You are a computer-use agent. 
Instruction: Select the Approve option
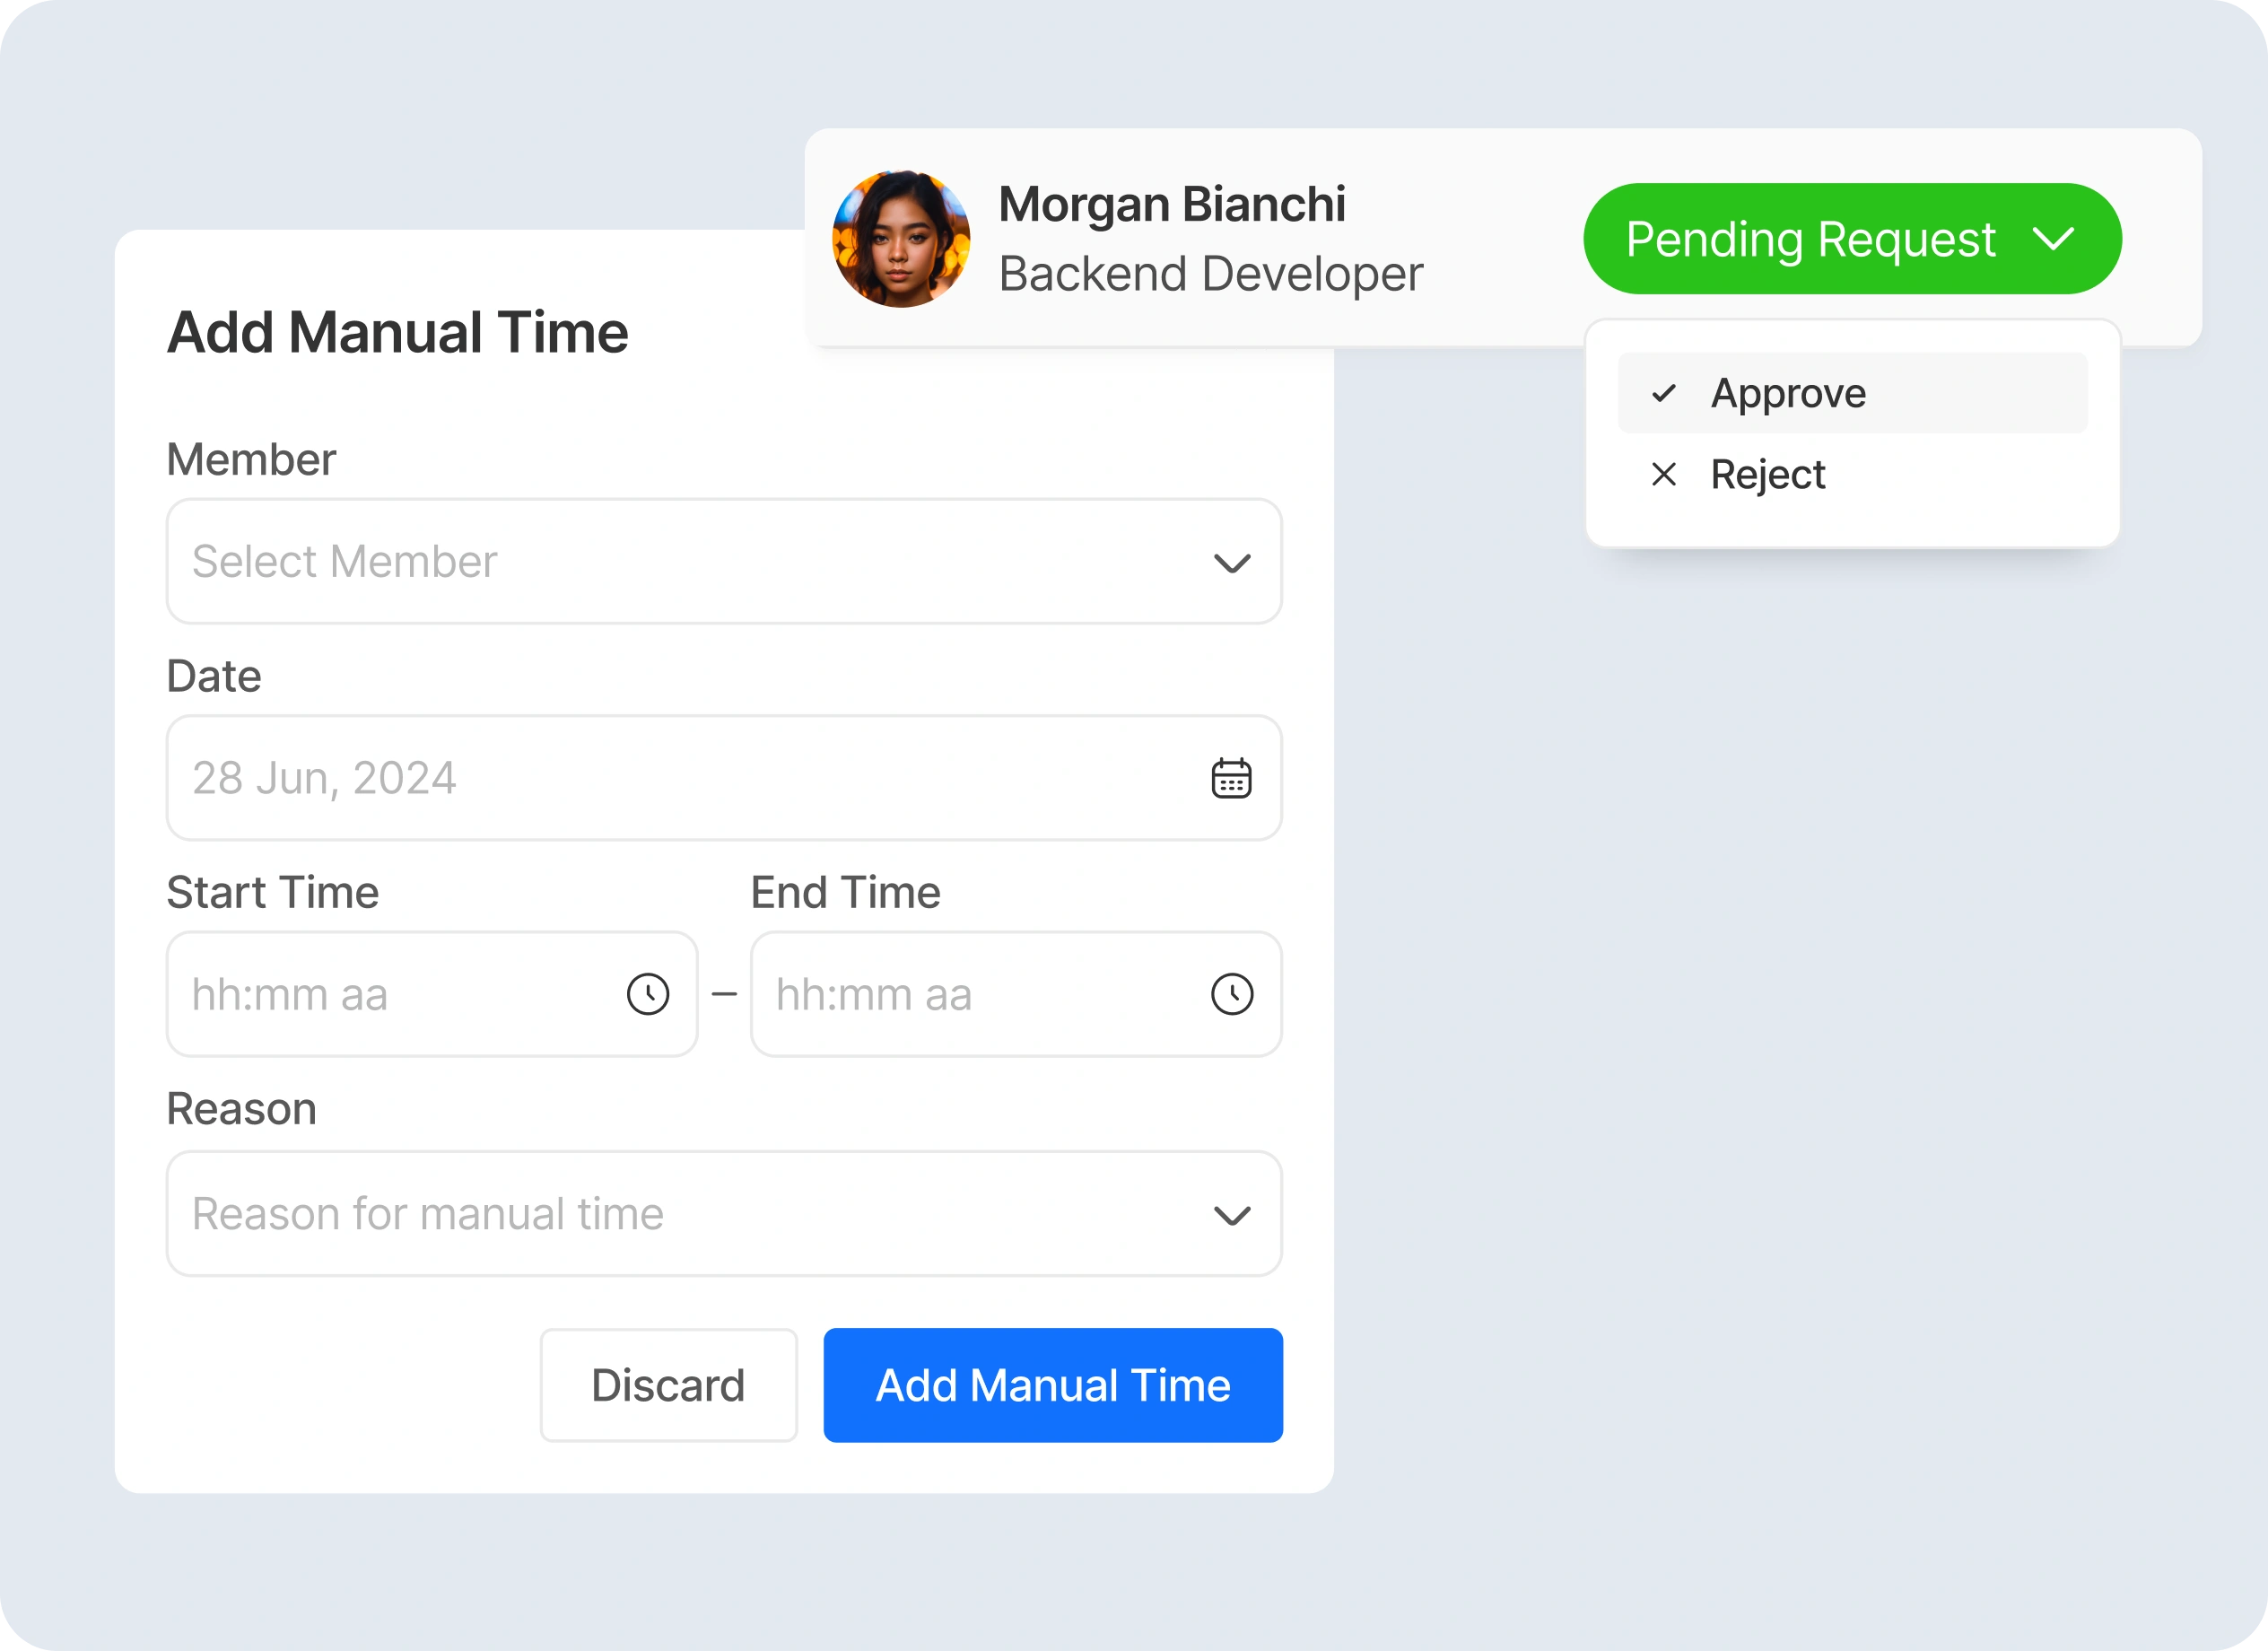coord(1788,392)
